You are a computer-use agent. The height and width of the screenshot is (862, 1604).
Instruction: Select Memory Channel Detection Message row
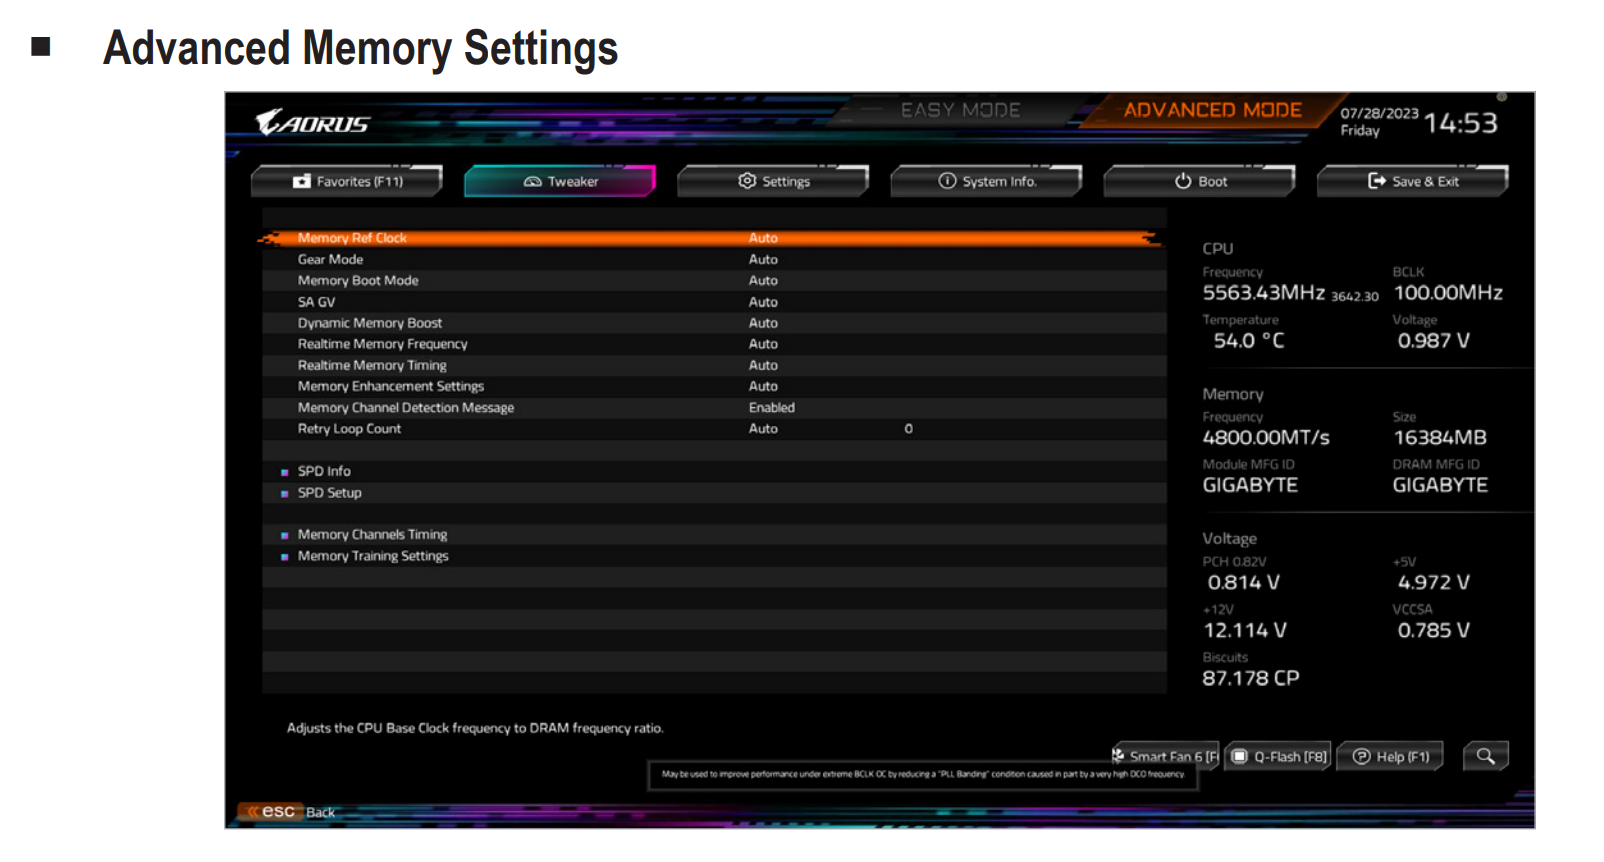[714, 407]
